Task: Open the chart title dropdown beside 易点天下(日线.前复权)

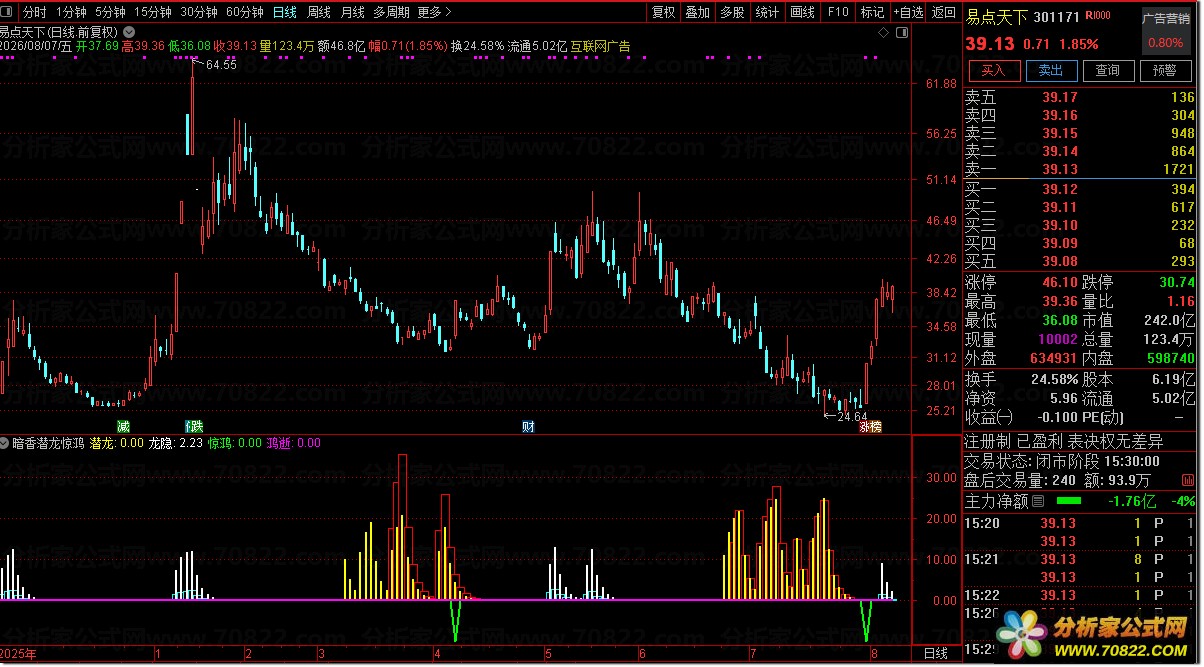Action: coord(128,32)
